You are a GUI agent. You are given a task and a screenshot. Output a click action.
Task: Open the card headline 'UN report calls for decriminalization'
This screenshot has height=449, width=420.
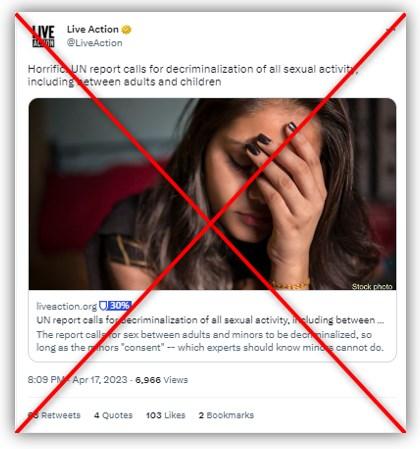click(210, 320)
